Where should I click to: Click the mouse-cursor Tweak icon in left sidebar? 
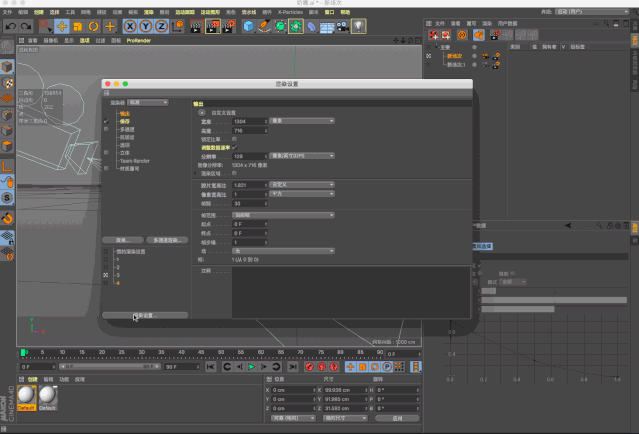tap(7, 182)
